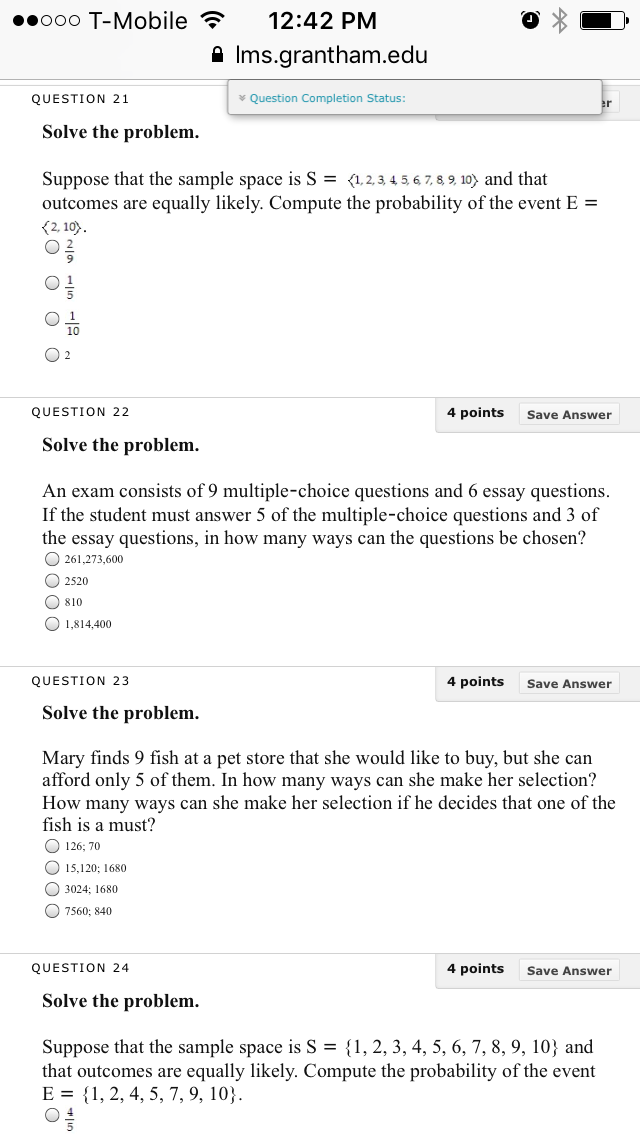Save Answer for Question 23

pyautogui.click(x=569, y=683)
